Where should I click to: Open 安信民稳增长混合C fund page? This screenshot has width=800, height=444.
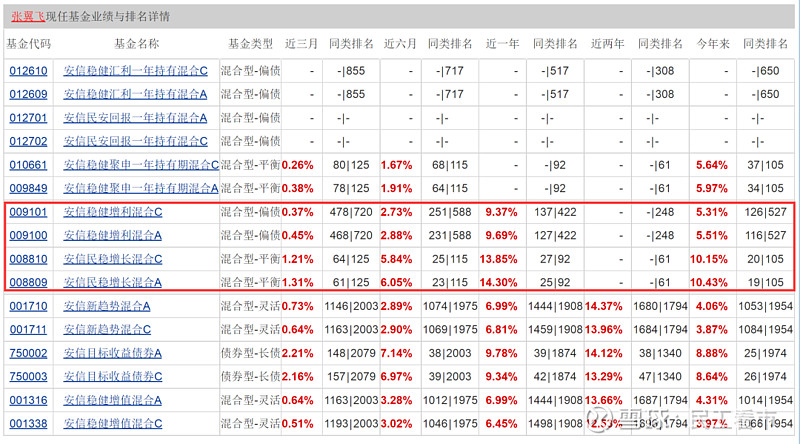(x=113, y=259)
